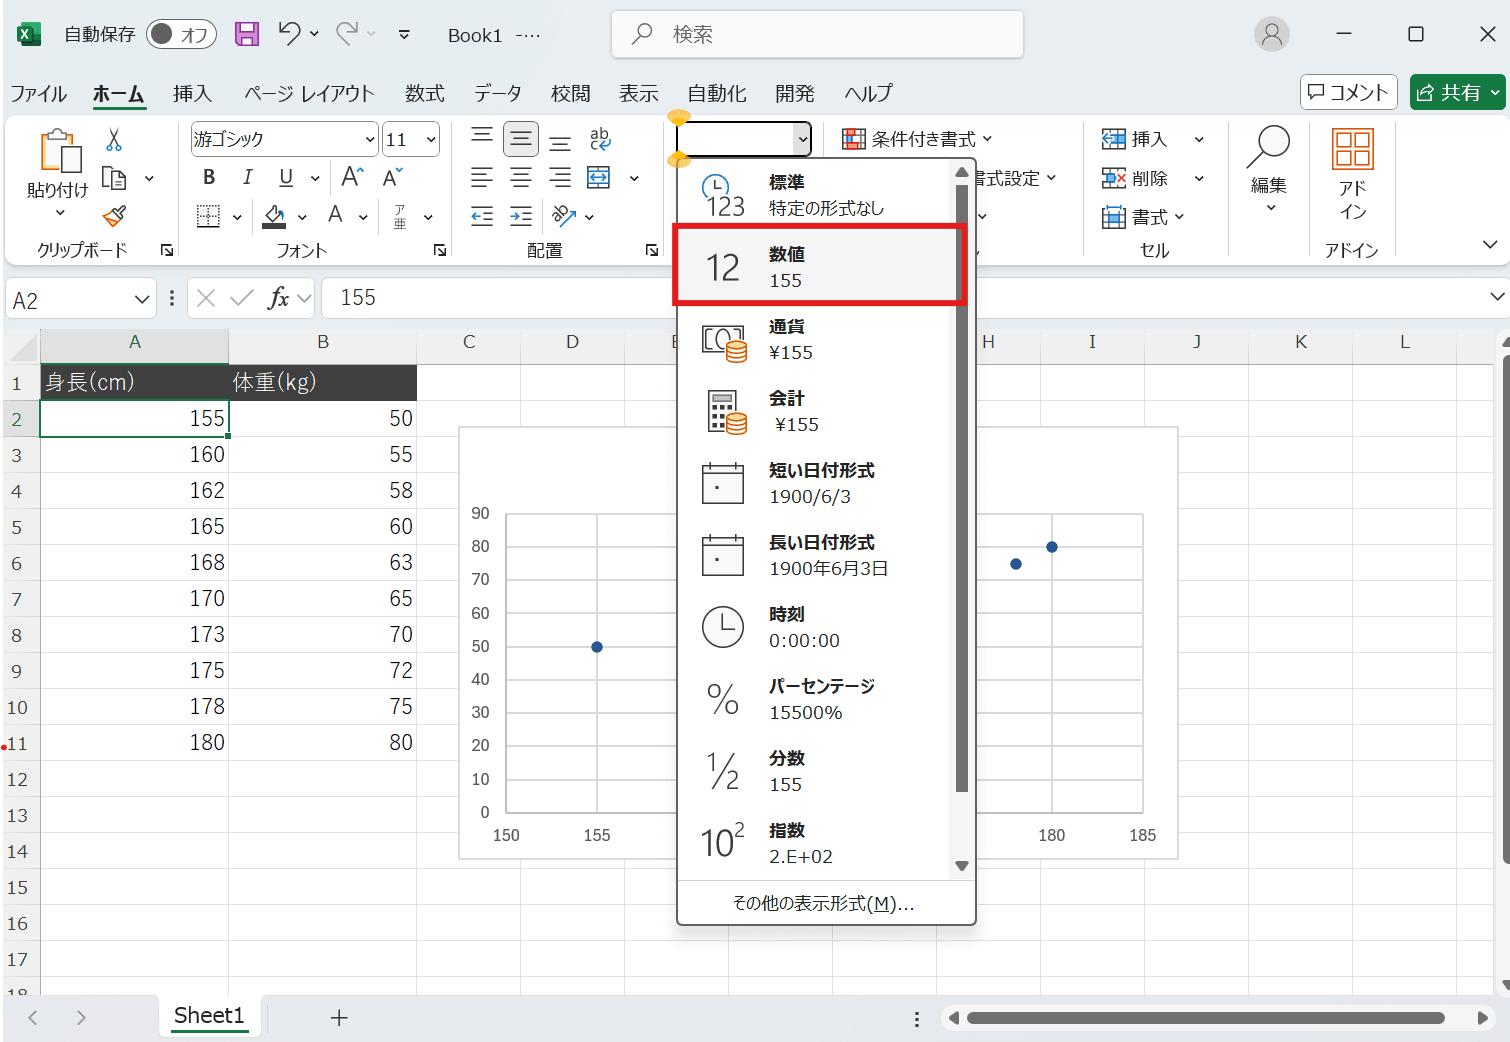Select the Cut scissors icon
This screenshot has height=1042, width=1510.
tap(114, 140)
